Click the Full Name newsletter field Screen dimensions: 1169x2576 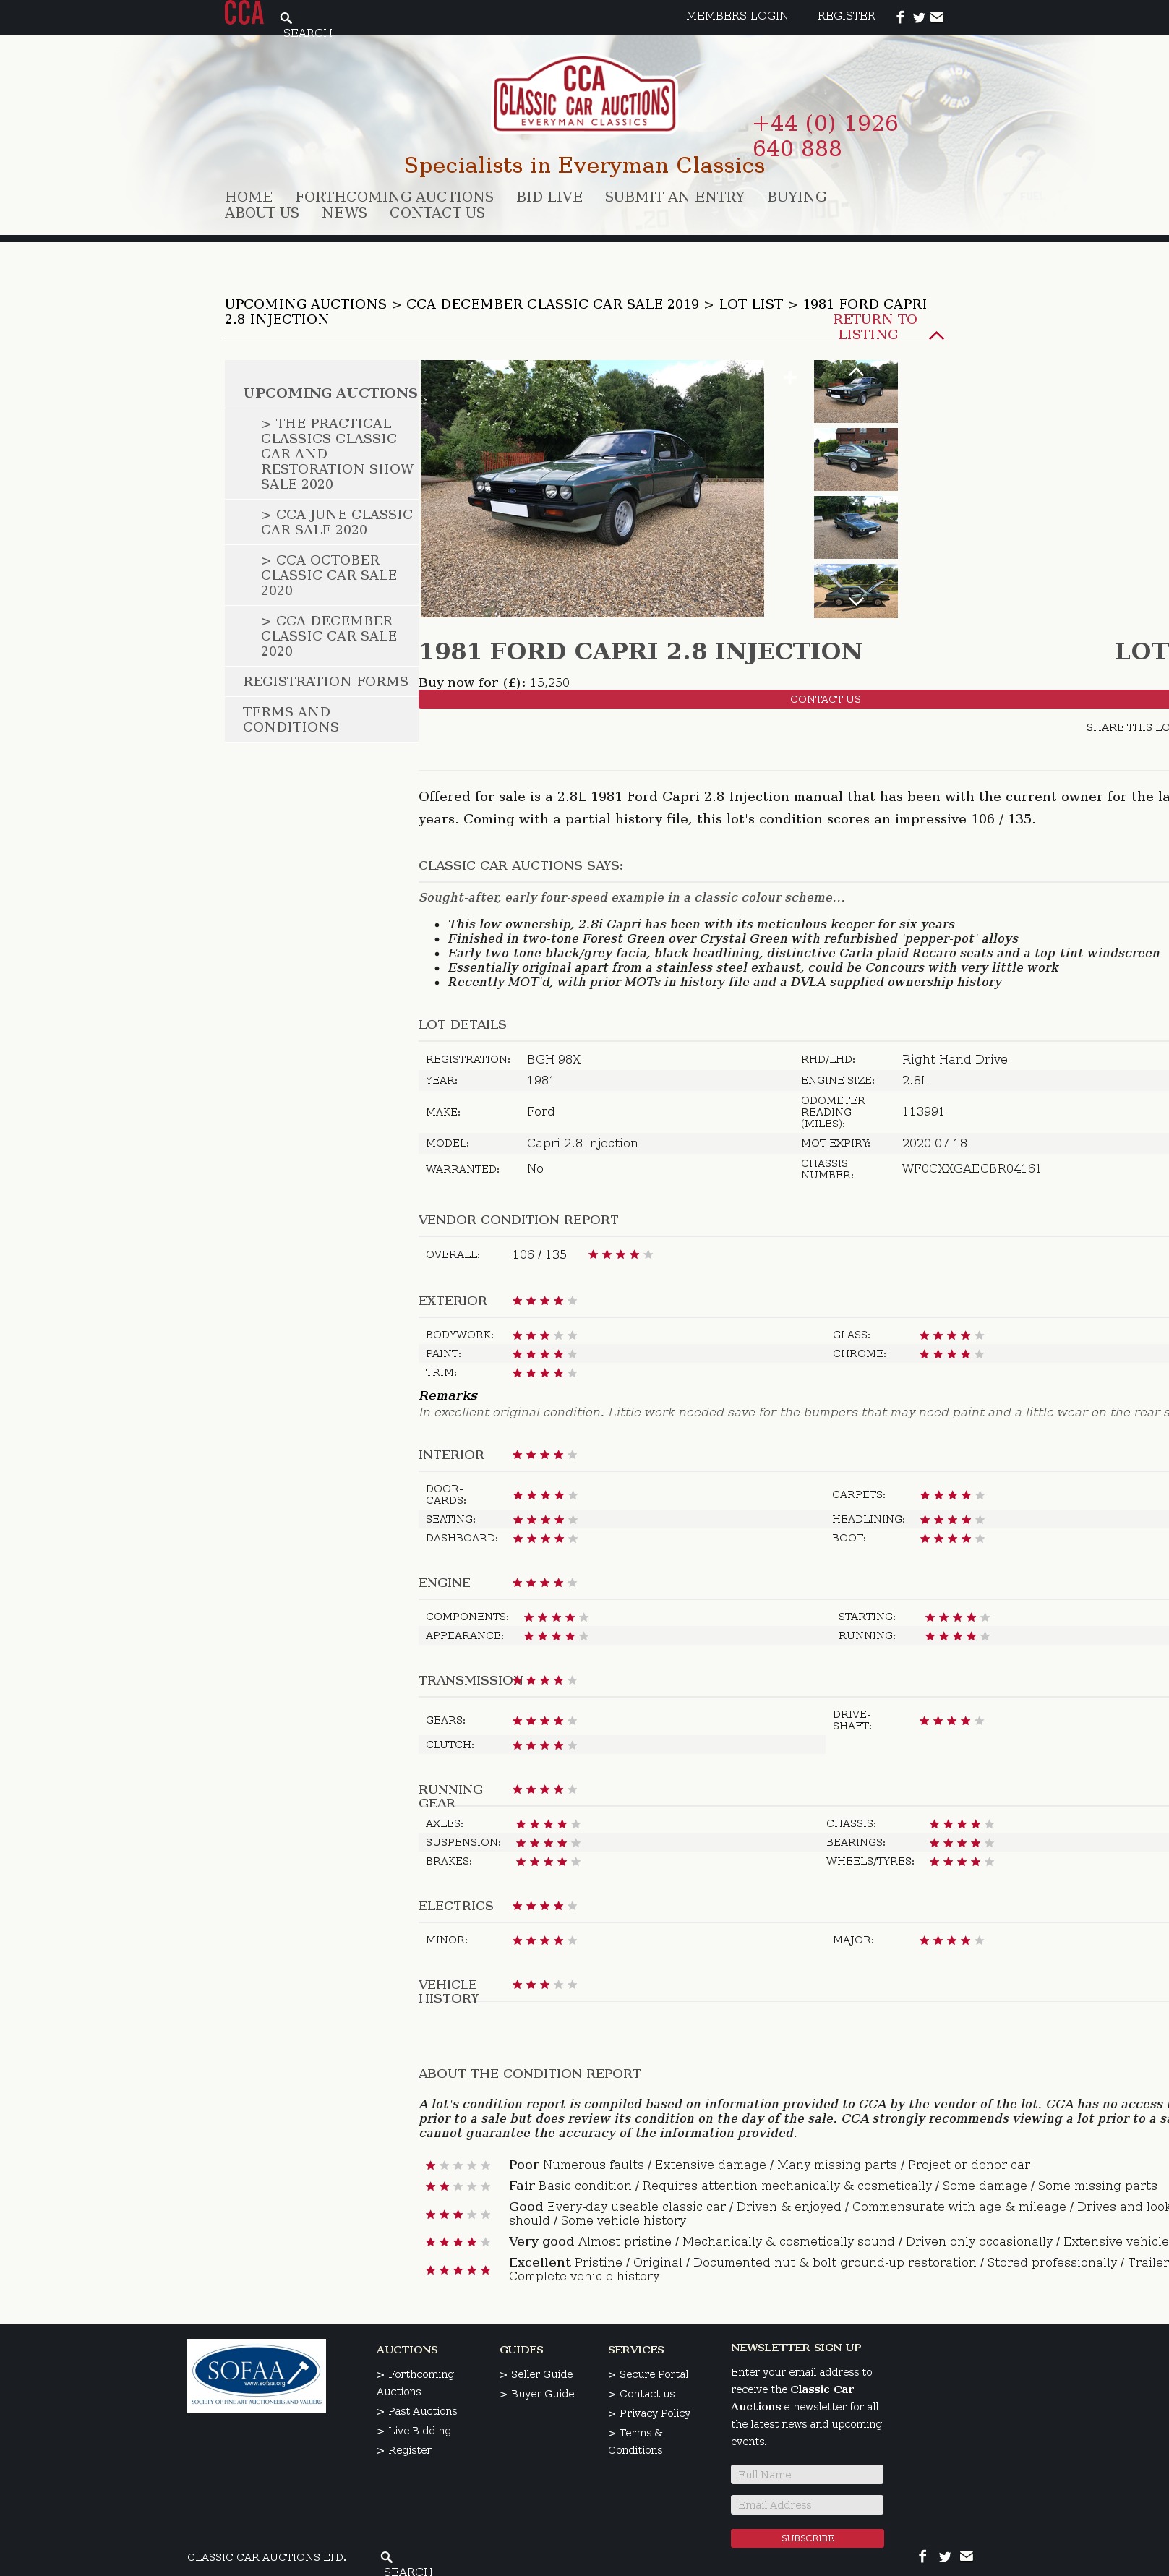click(x=807, y=2474)
